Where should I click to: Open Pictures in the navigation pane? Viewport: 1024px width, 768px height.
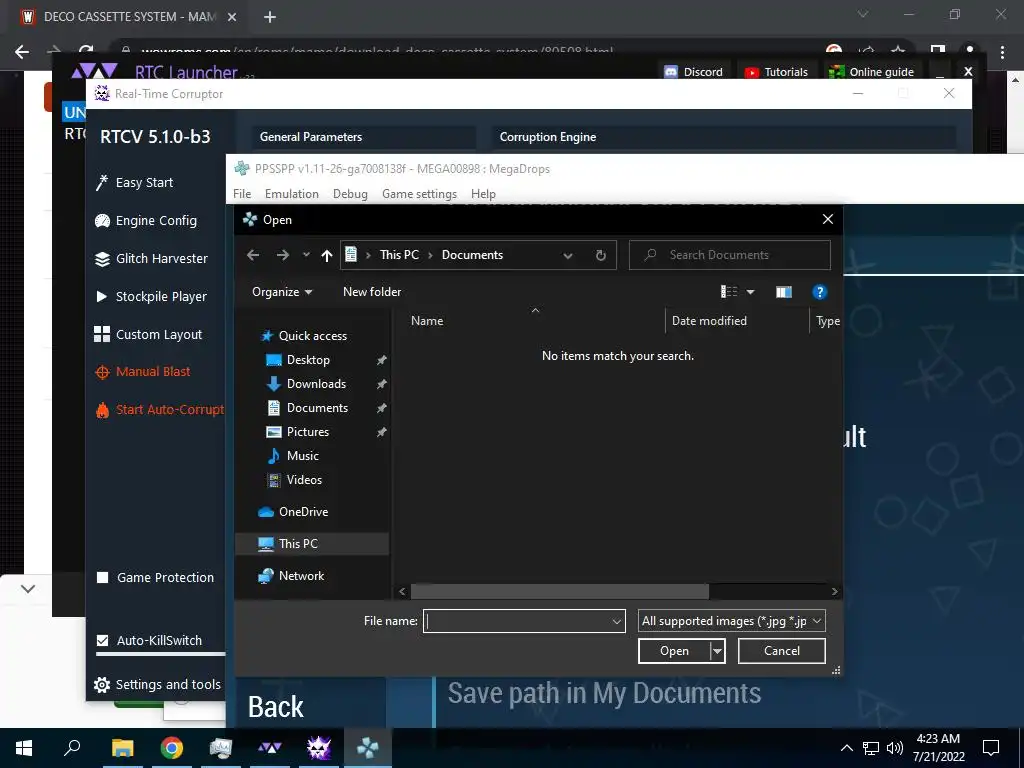pyautogui.click(x=308, y=432)
